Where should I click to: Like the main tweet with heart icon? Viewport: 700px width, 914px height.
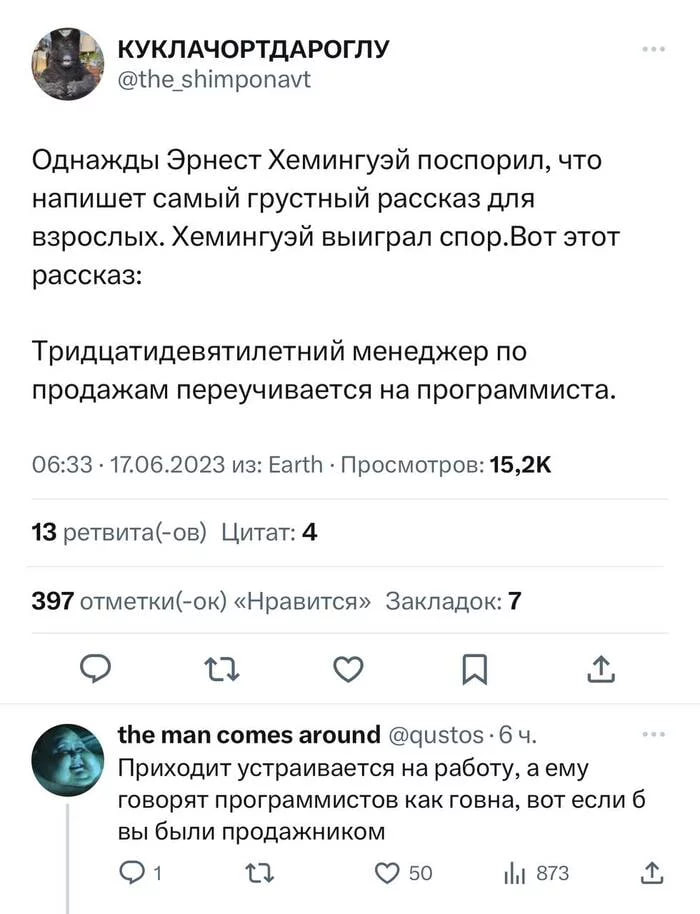coord(349,669)
